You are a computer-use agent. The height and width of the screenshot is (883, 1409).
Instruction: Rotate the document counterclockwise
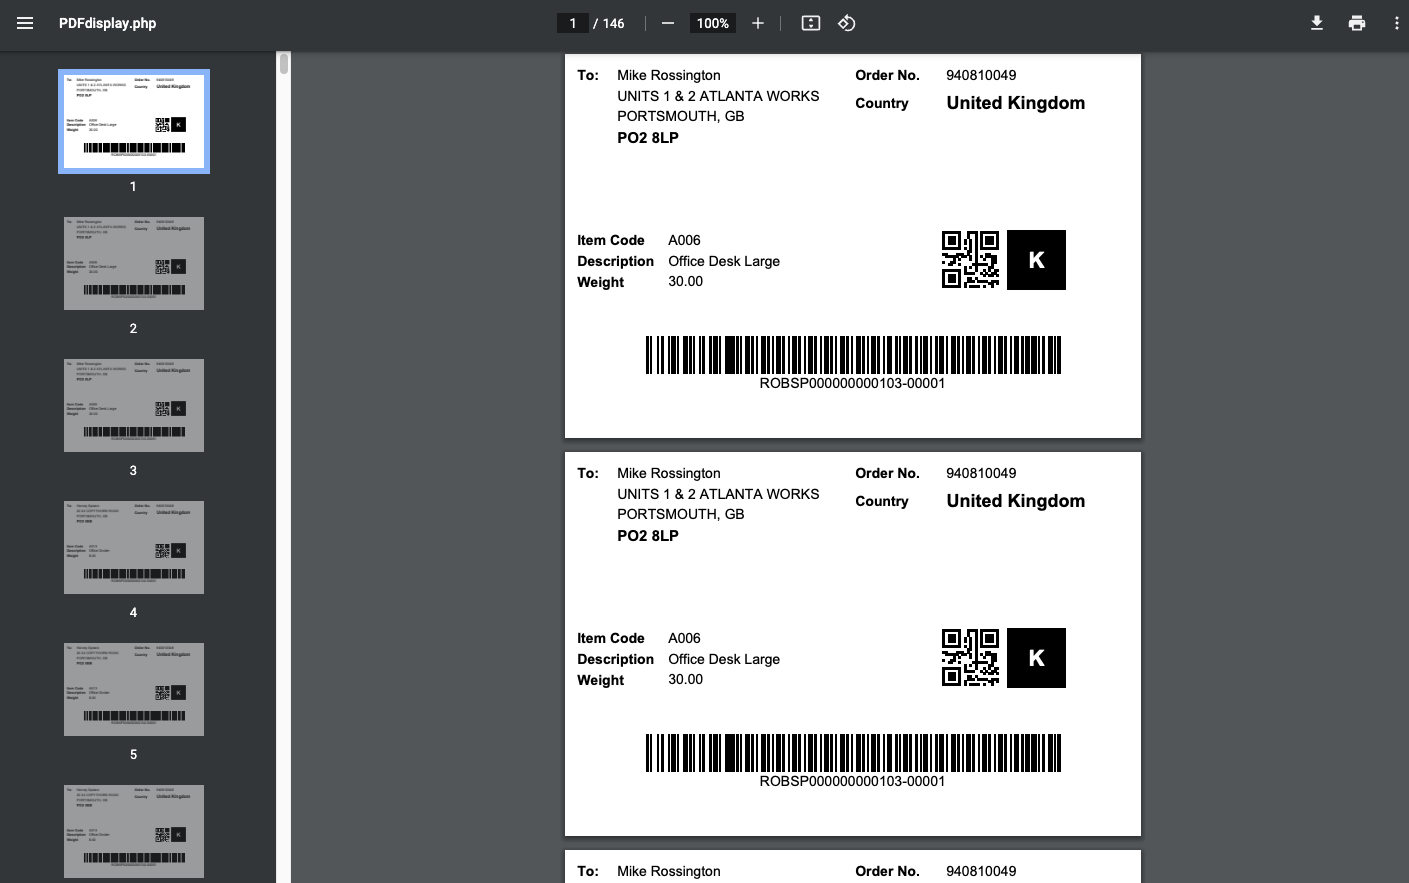coord(846,22)
